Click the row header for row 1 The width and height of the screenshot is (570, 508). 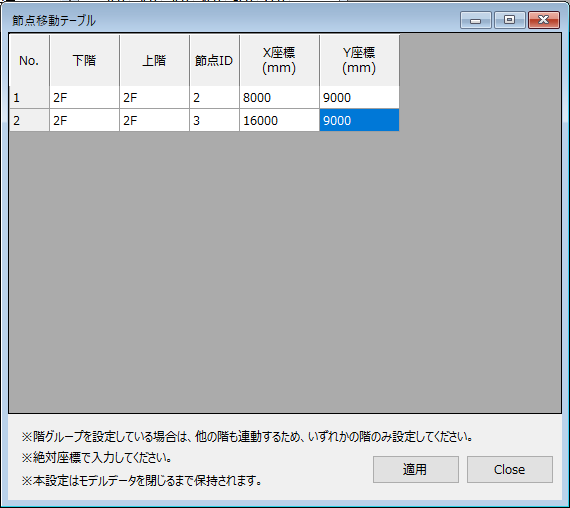point(29,97)
